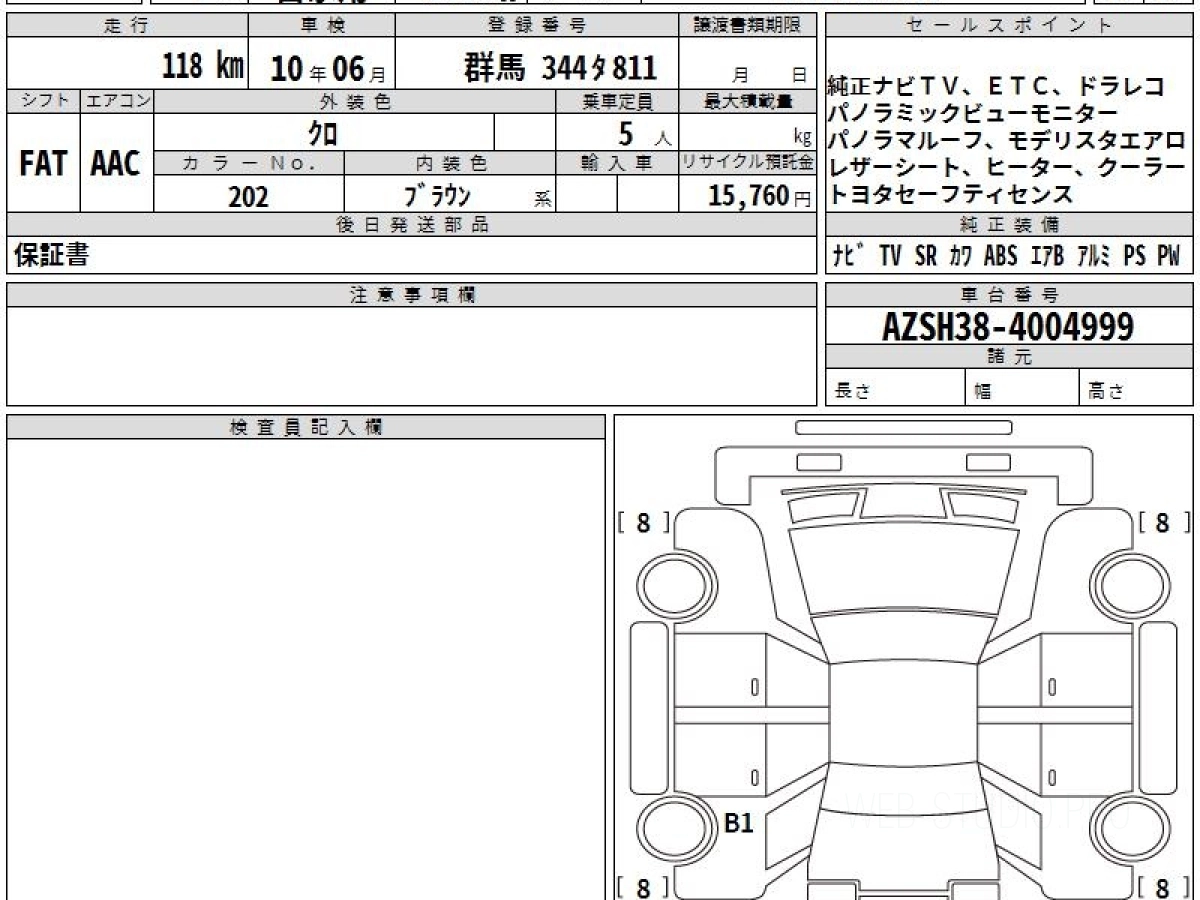The image size is (1200, 900).
Task: Click the セールスポイント sales point header
Action: click(x=1010, y=26)
